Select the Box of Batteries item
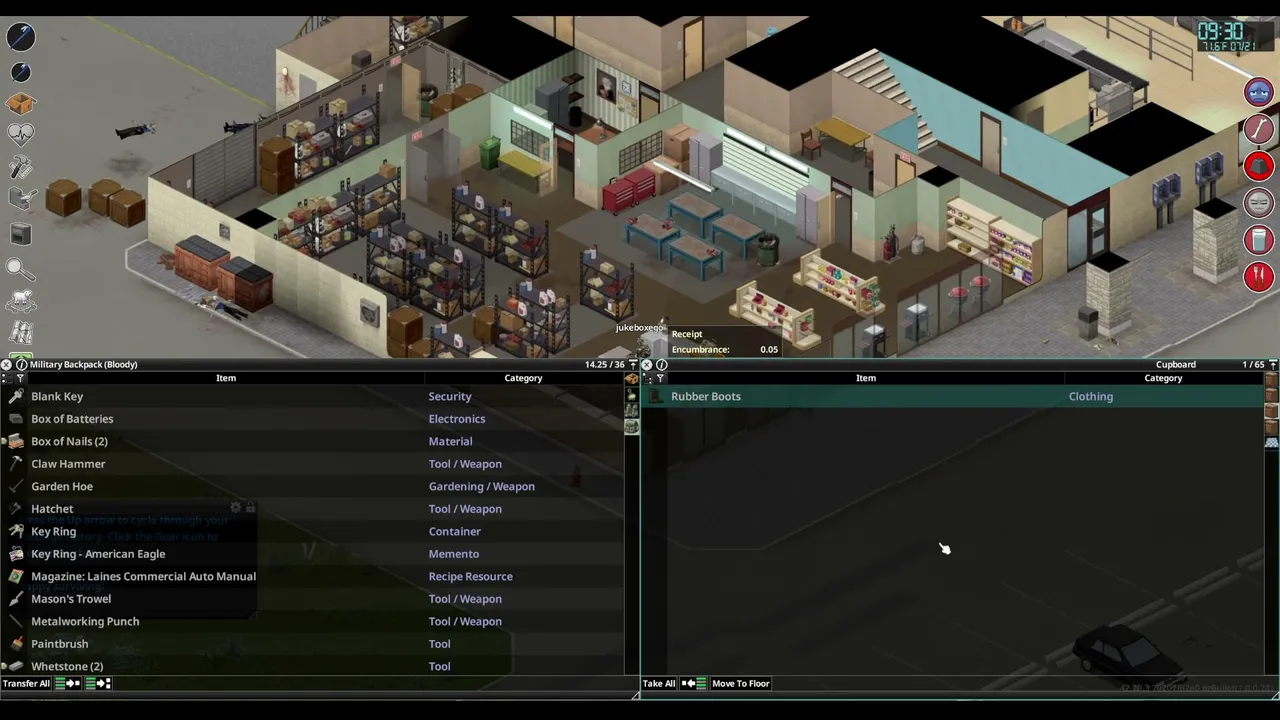 [312, 419]
